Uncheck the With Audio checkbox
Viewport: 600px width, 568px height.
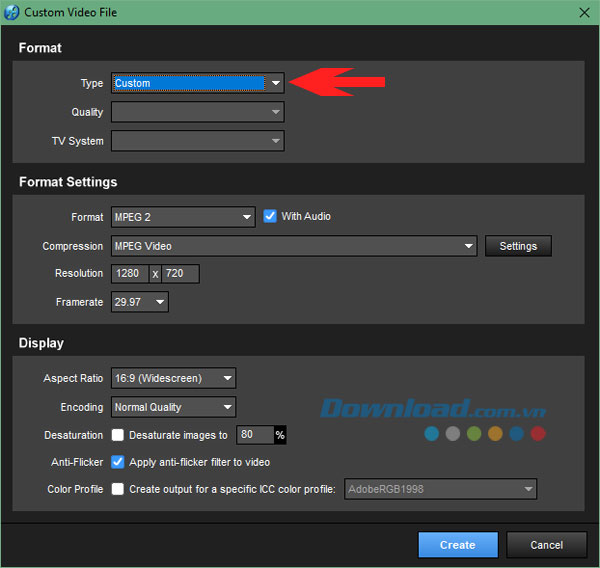tap(270, 216)
